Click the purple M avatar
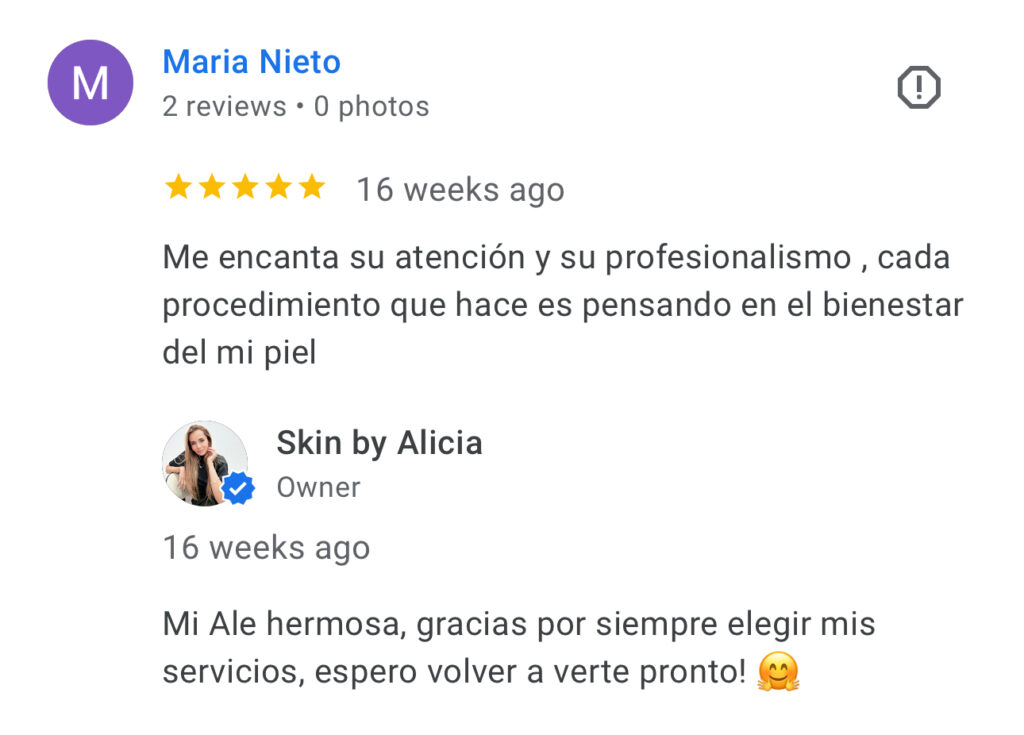The image size is (1024, 735). (90, 82)
